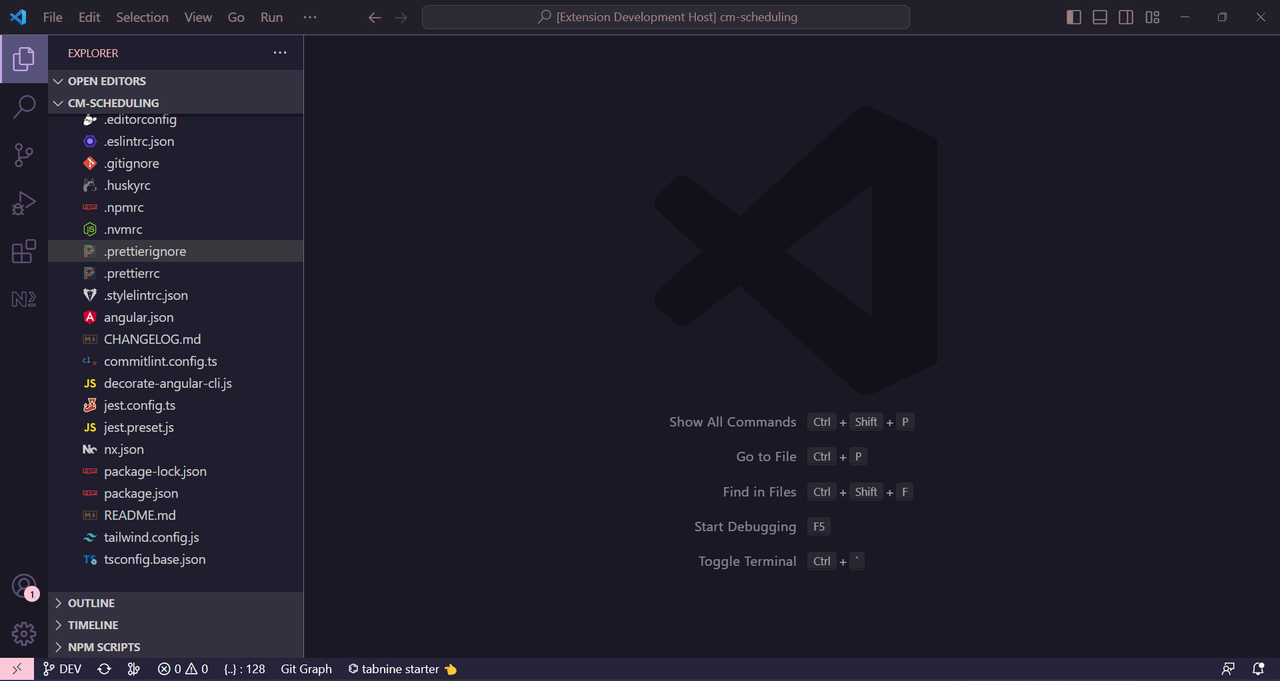This screenshot has height=681, width=1280.
Task: Click the Synchronize Changes icon
Action: click(104, 669)
